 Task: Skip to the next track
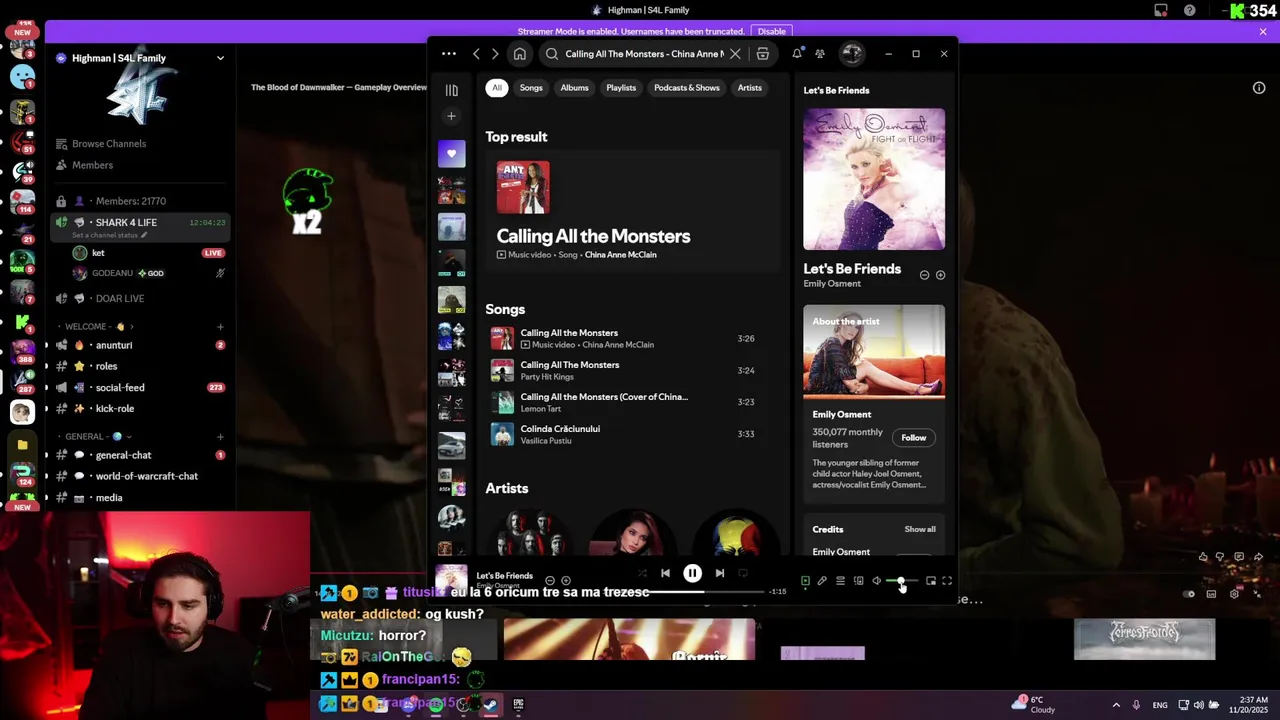[x=720, y=573]
